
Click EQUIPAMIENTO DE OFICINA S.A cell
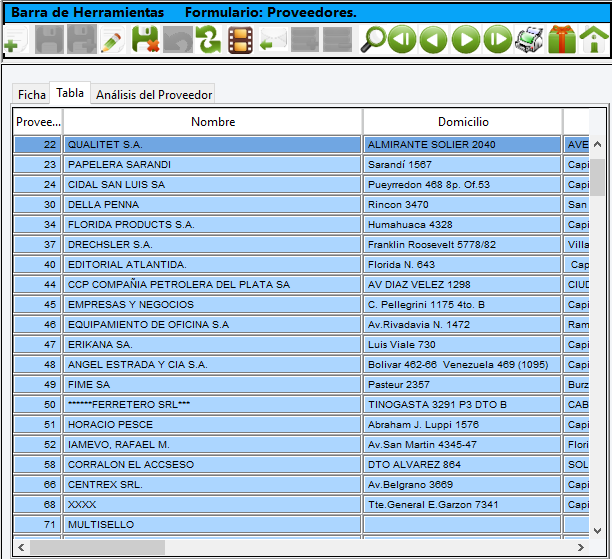tap(212, 324)
